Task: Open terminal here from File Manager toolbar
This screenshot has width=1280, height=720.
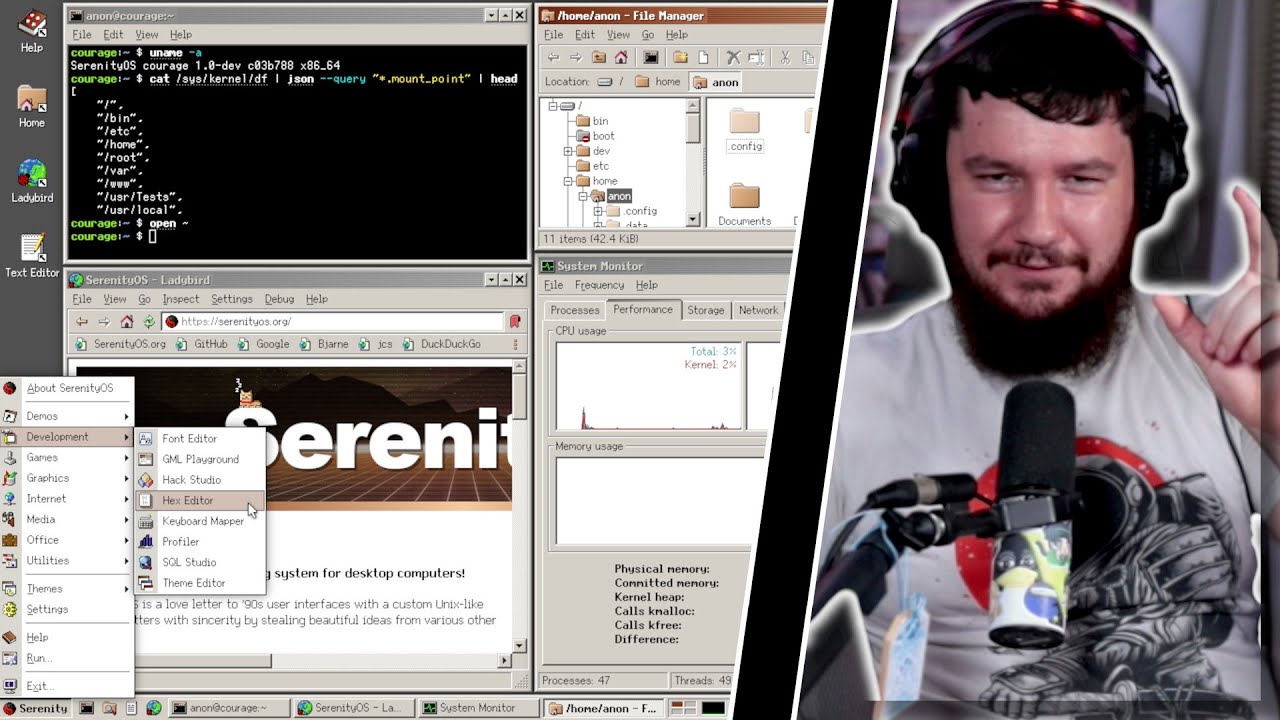Action: (651, 58)
